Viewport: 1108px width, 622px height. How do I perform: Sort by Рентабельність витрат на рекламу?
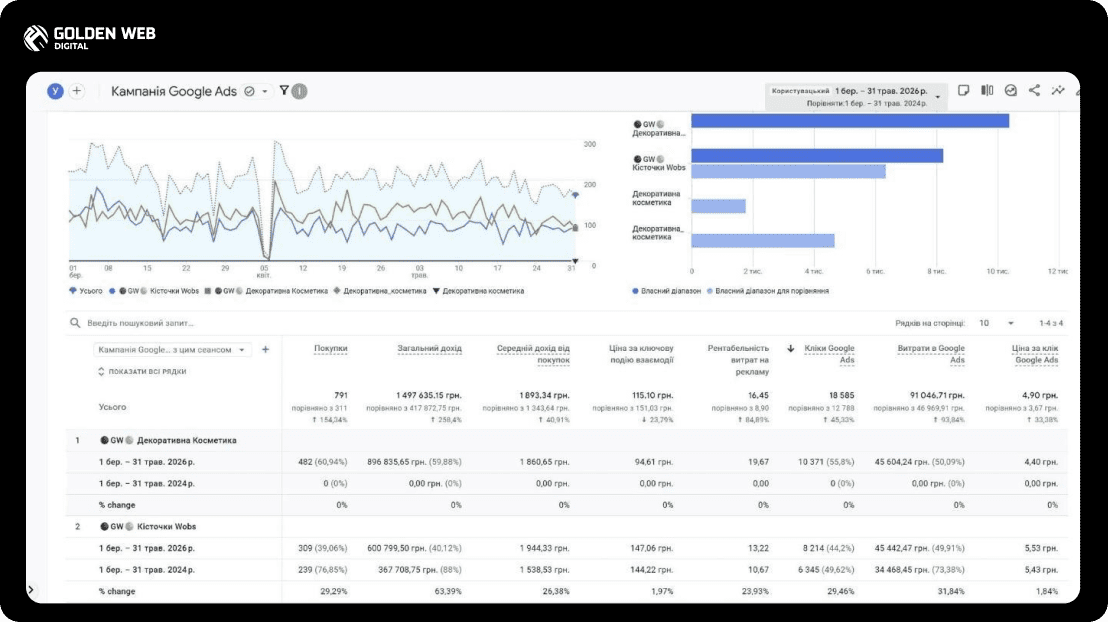(x=738, y=360)
